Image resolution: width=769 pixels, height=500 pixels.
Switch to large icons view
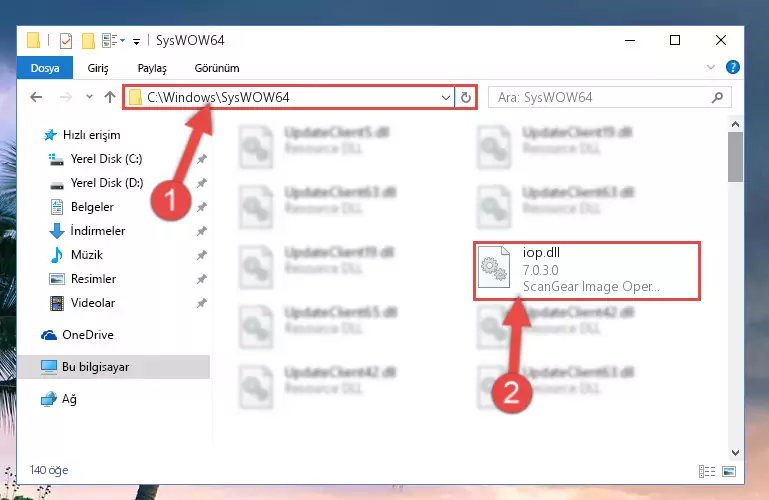click(729, 471)
